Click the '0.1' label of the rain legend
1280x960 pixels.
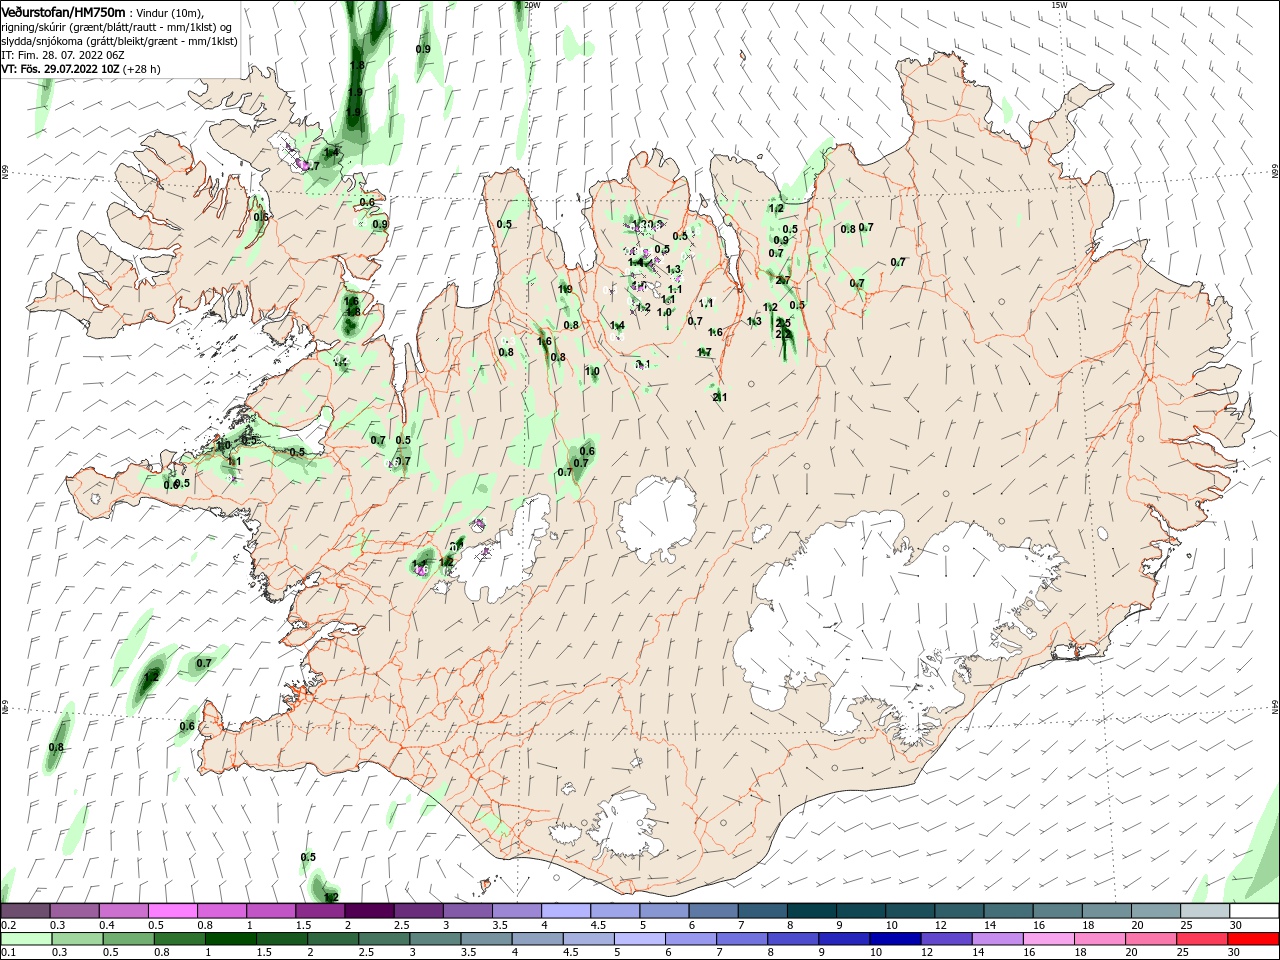[9, 953]
